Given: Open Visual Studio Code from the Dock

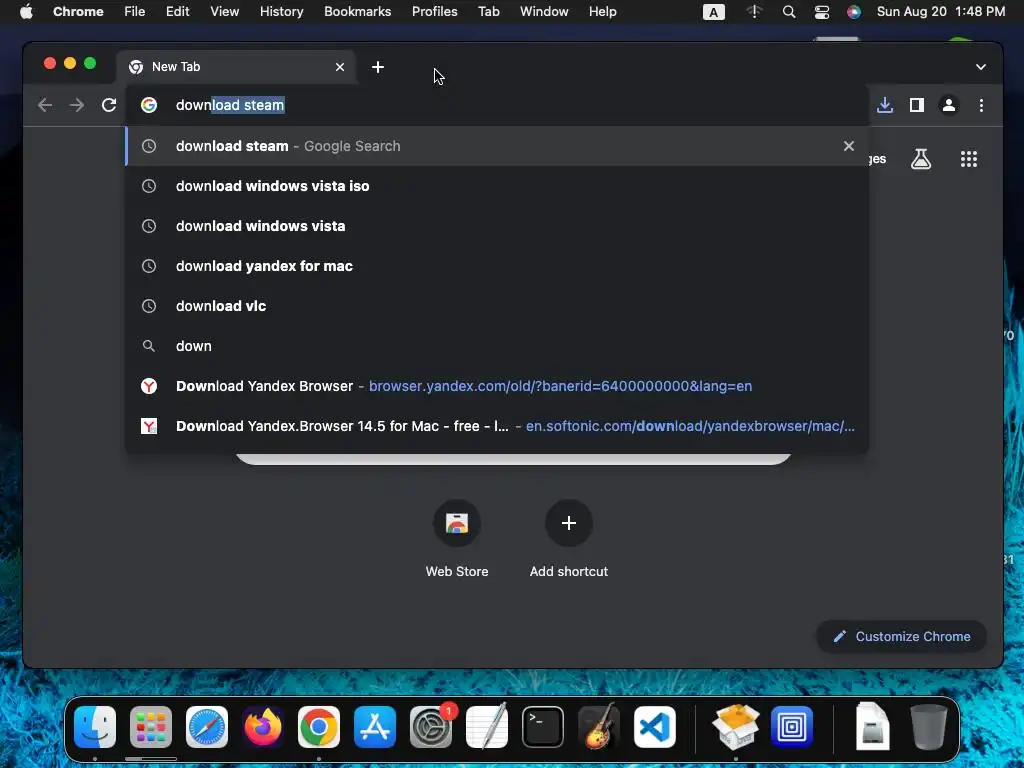Looking at the screenshot, I should pos(655,727).
